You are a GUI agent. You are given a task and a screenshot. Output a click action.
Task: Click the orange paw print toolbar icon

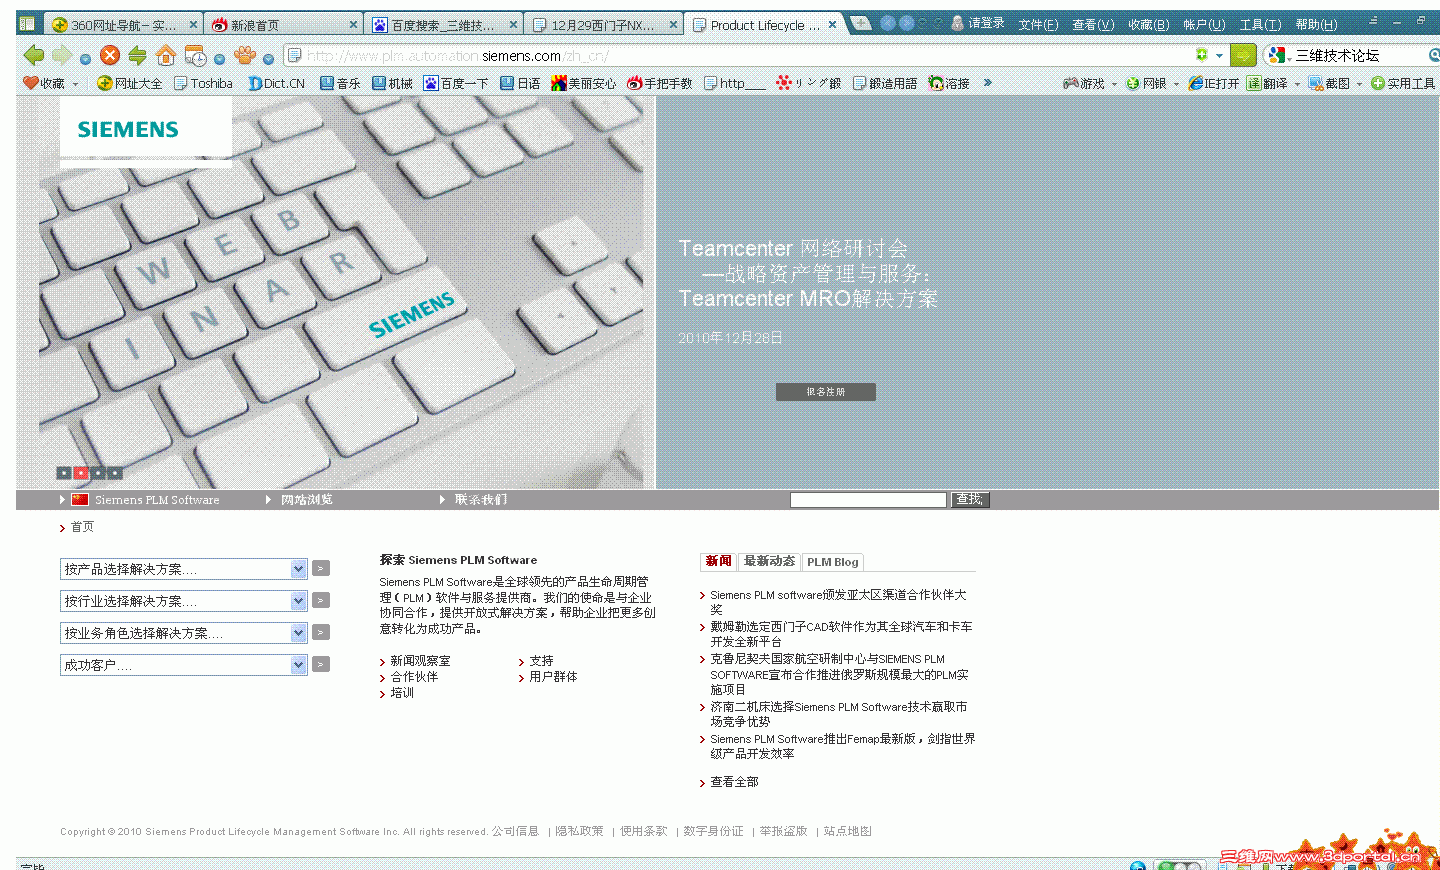tap(244, 56)
